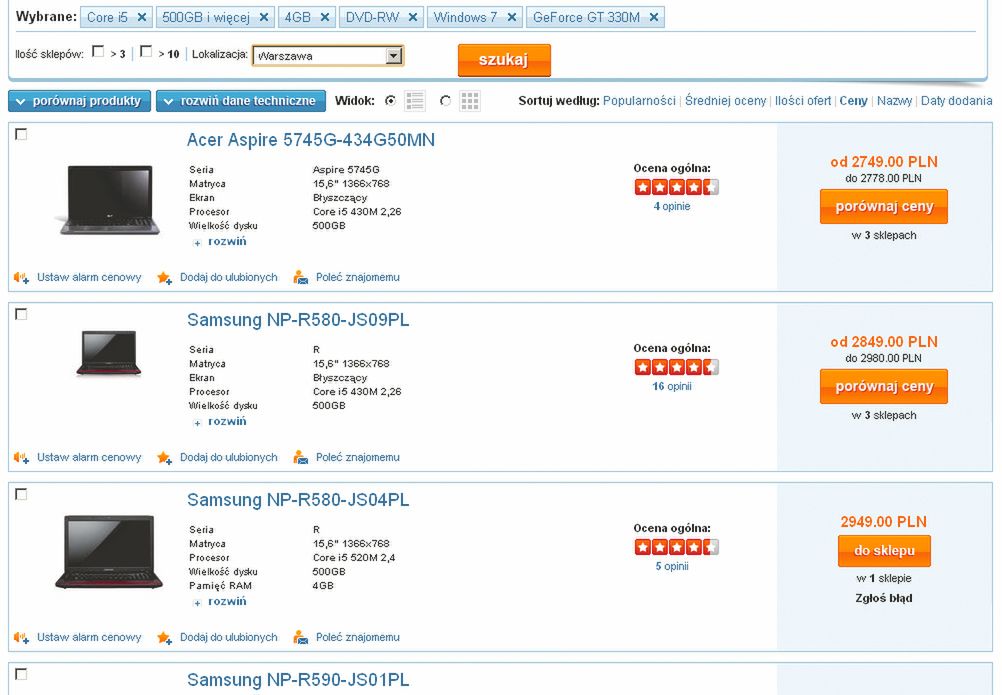The image size is (1002, 695).
Task: Remove the Core i5 filter tag
Action: coord(142,18)
